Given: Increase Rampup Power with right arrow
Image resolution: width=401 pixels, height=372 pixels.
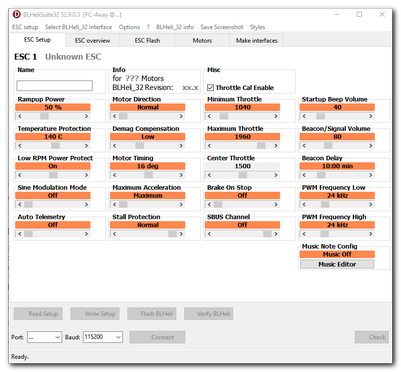Looking at the screenshot, I should coord(87,116).
